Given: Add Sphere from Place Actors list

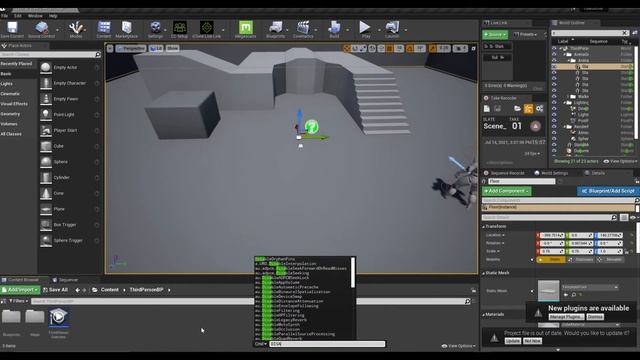Looking at the screenshot, I should click(x=70, y=162).
